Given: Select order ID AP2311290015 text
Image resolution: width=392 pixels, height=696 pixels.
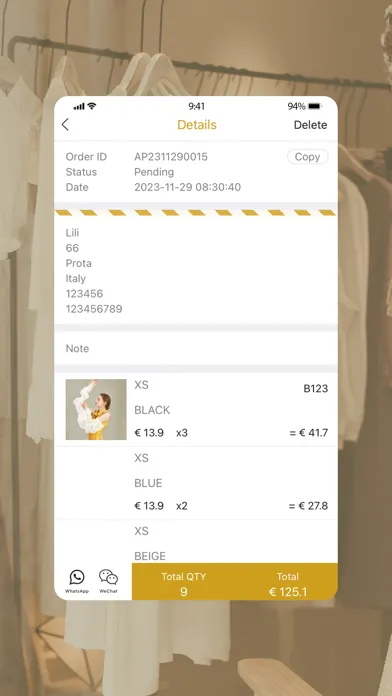Looking at the screenshot, I should point(171,157).
